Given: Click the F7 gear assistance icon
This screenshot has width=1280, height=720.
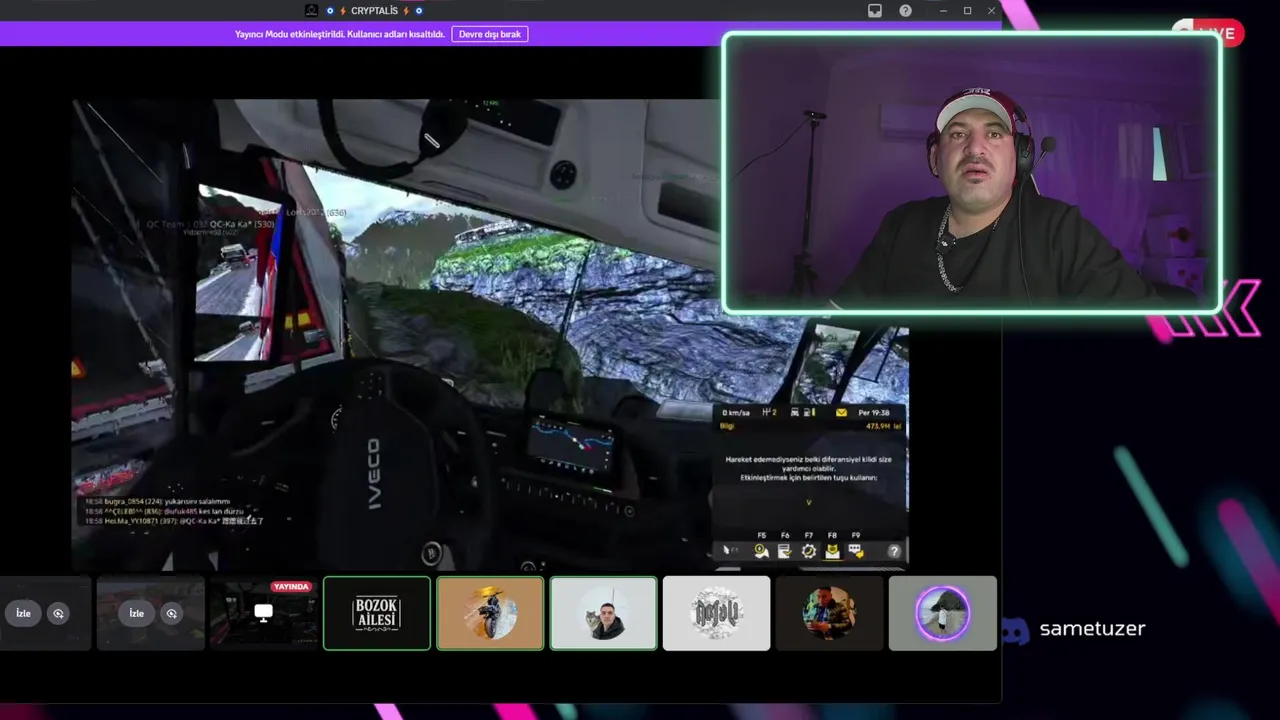Looking at the screenshot, I should coord(808,550).
